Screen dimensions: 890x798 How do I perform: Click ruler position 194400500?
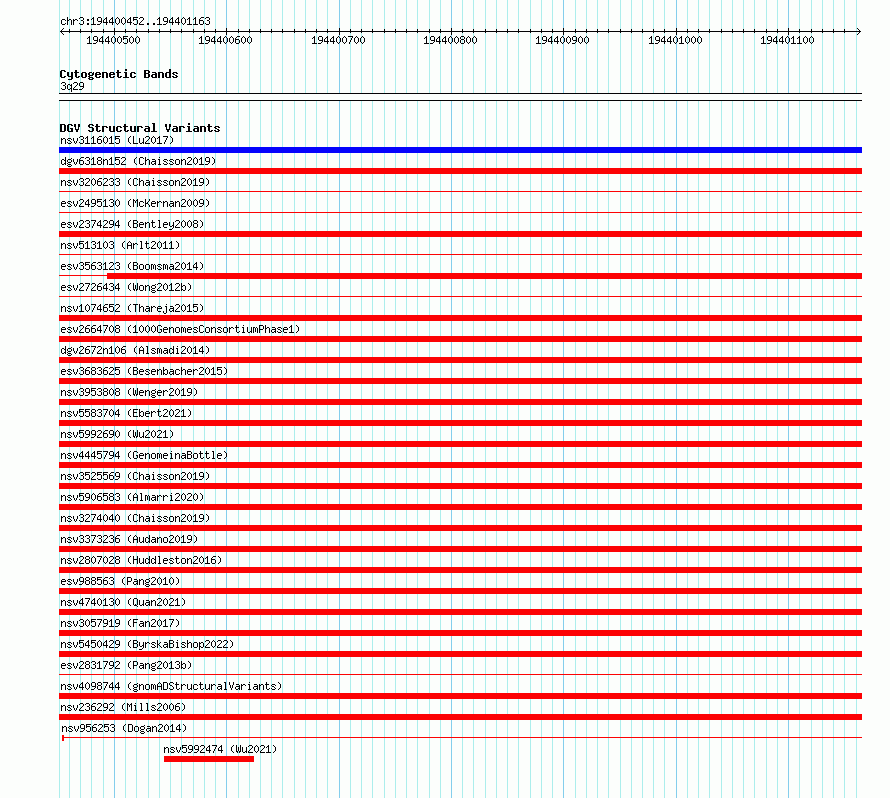(x=113, y=40)
